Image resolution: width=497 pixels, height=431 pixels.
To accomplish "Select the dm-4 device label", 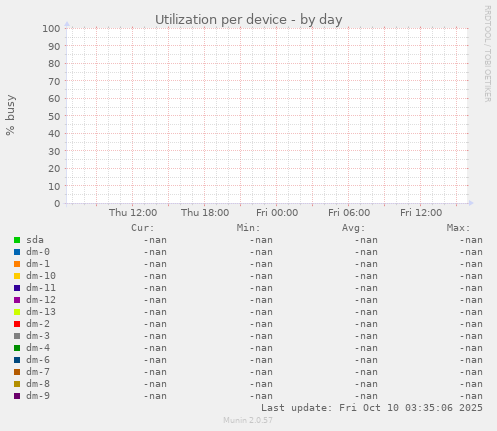I will pos(38,348).
